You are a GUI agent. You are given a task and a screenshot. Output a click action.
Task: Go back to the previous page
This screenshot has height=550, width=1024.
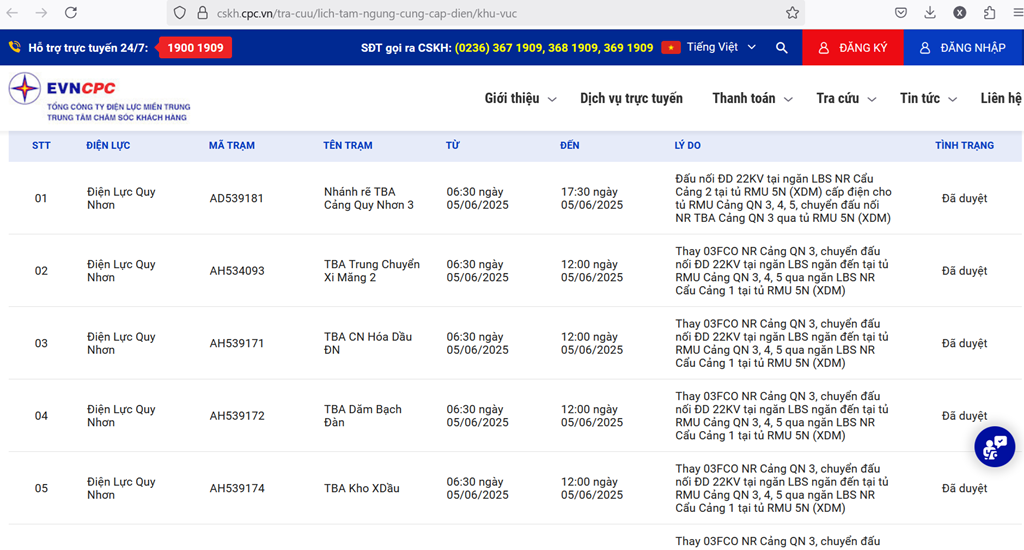click(14, 13)
